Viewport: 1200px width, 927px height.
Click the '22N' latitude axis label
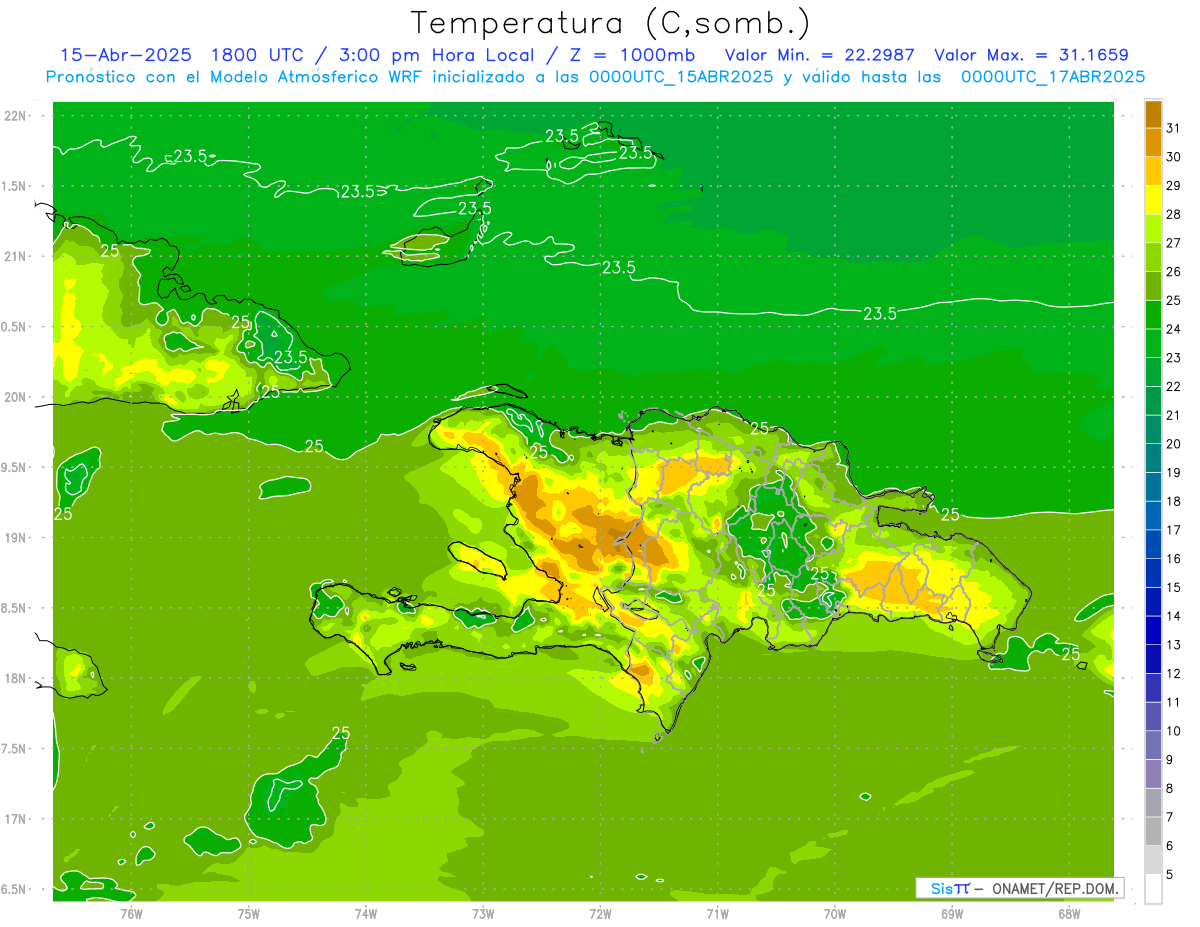pos(16,116)
